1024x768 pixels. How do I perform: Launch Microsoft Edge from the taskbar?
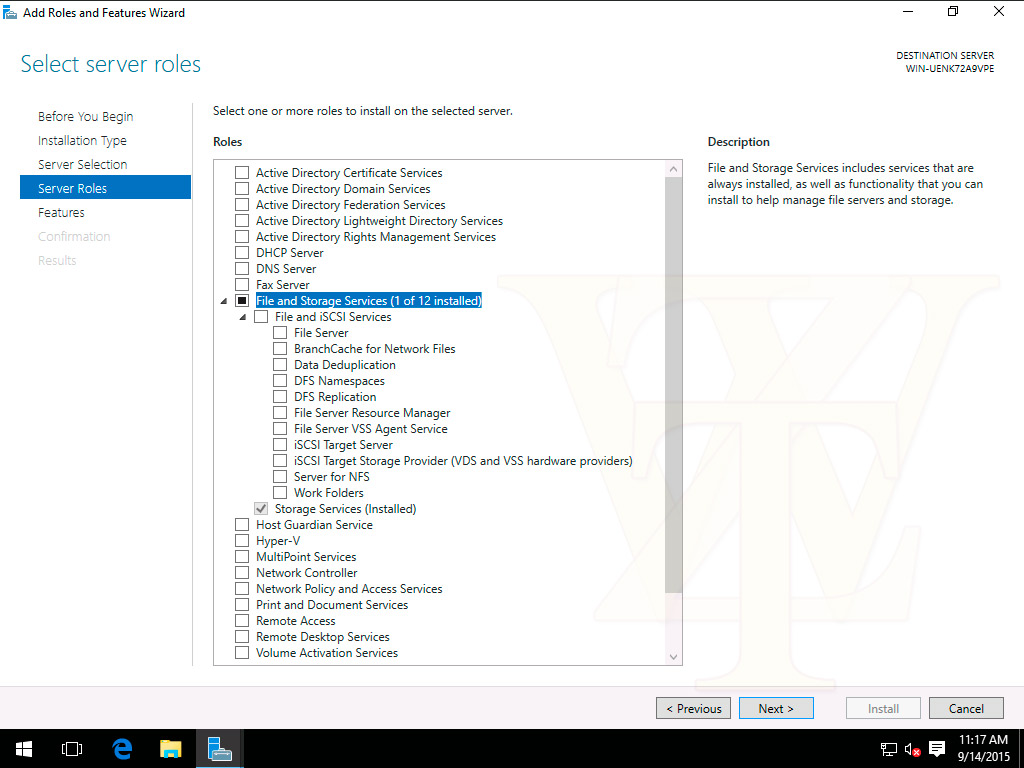click(122, 748)
